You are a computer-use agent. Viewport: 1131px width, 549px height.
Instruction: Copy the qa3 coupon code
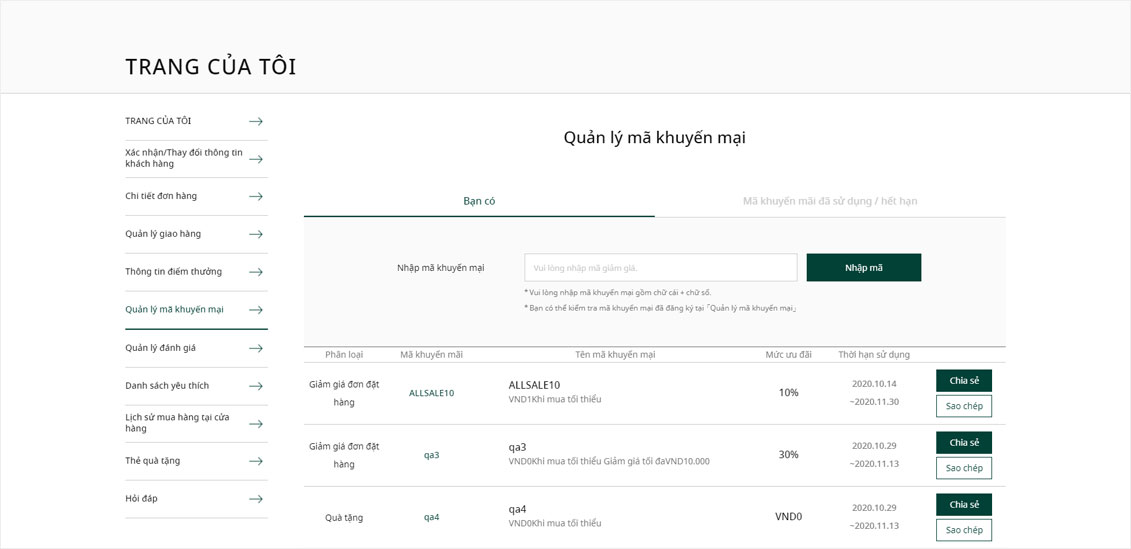click(963, 468)
